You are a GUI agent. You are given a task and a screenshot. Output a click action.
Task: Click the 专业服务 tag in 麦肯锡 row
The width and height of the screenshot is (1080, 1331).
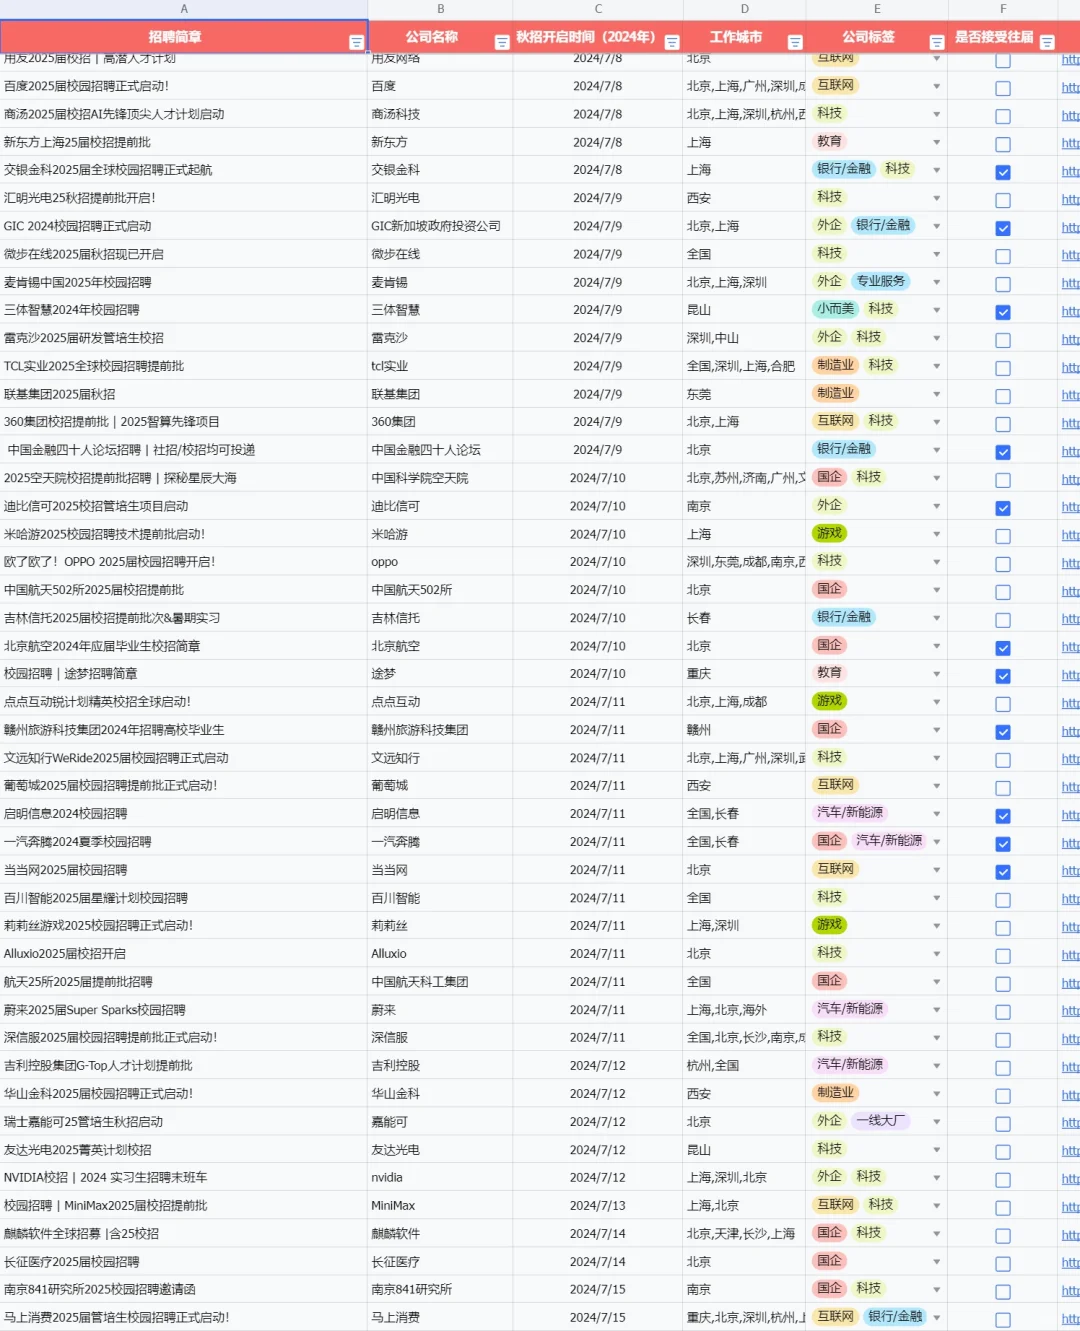(881, 281)
